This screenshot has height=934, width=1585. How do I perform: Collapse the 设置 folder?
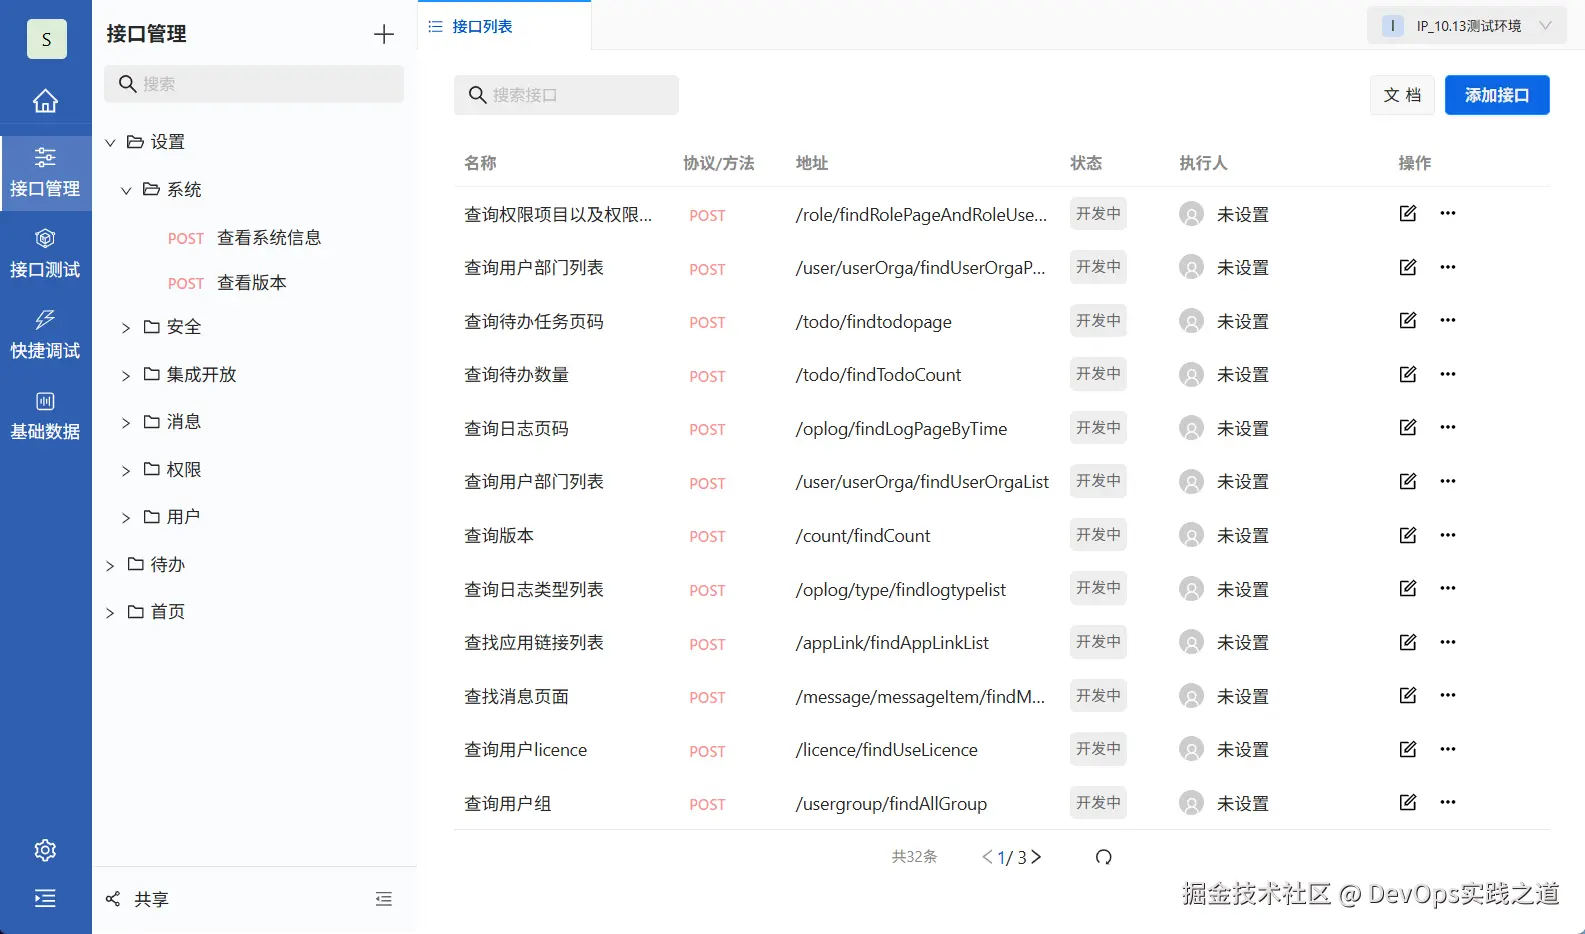111,143
